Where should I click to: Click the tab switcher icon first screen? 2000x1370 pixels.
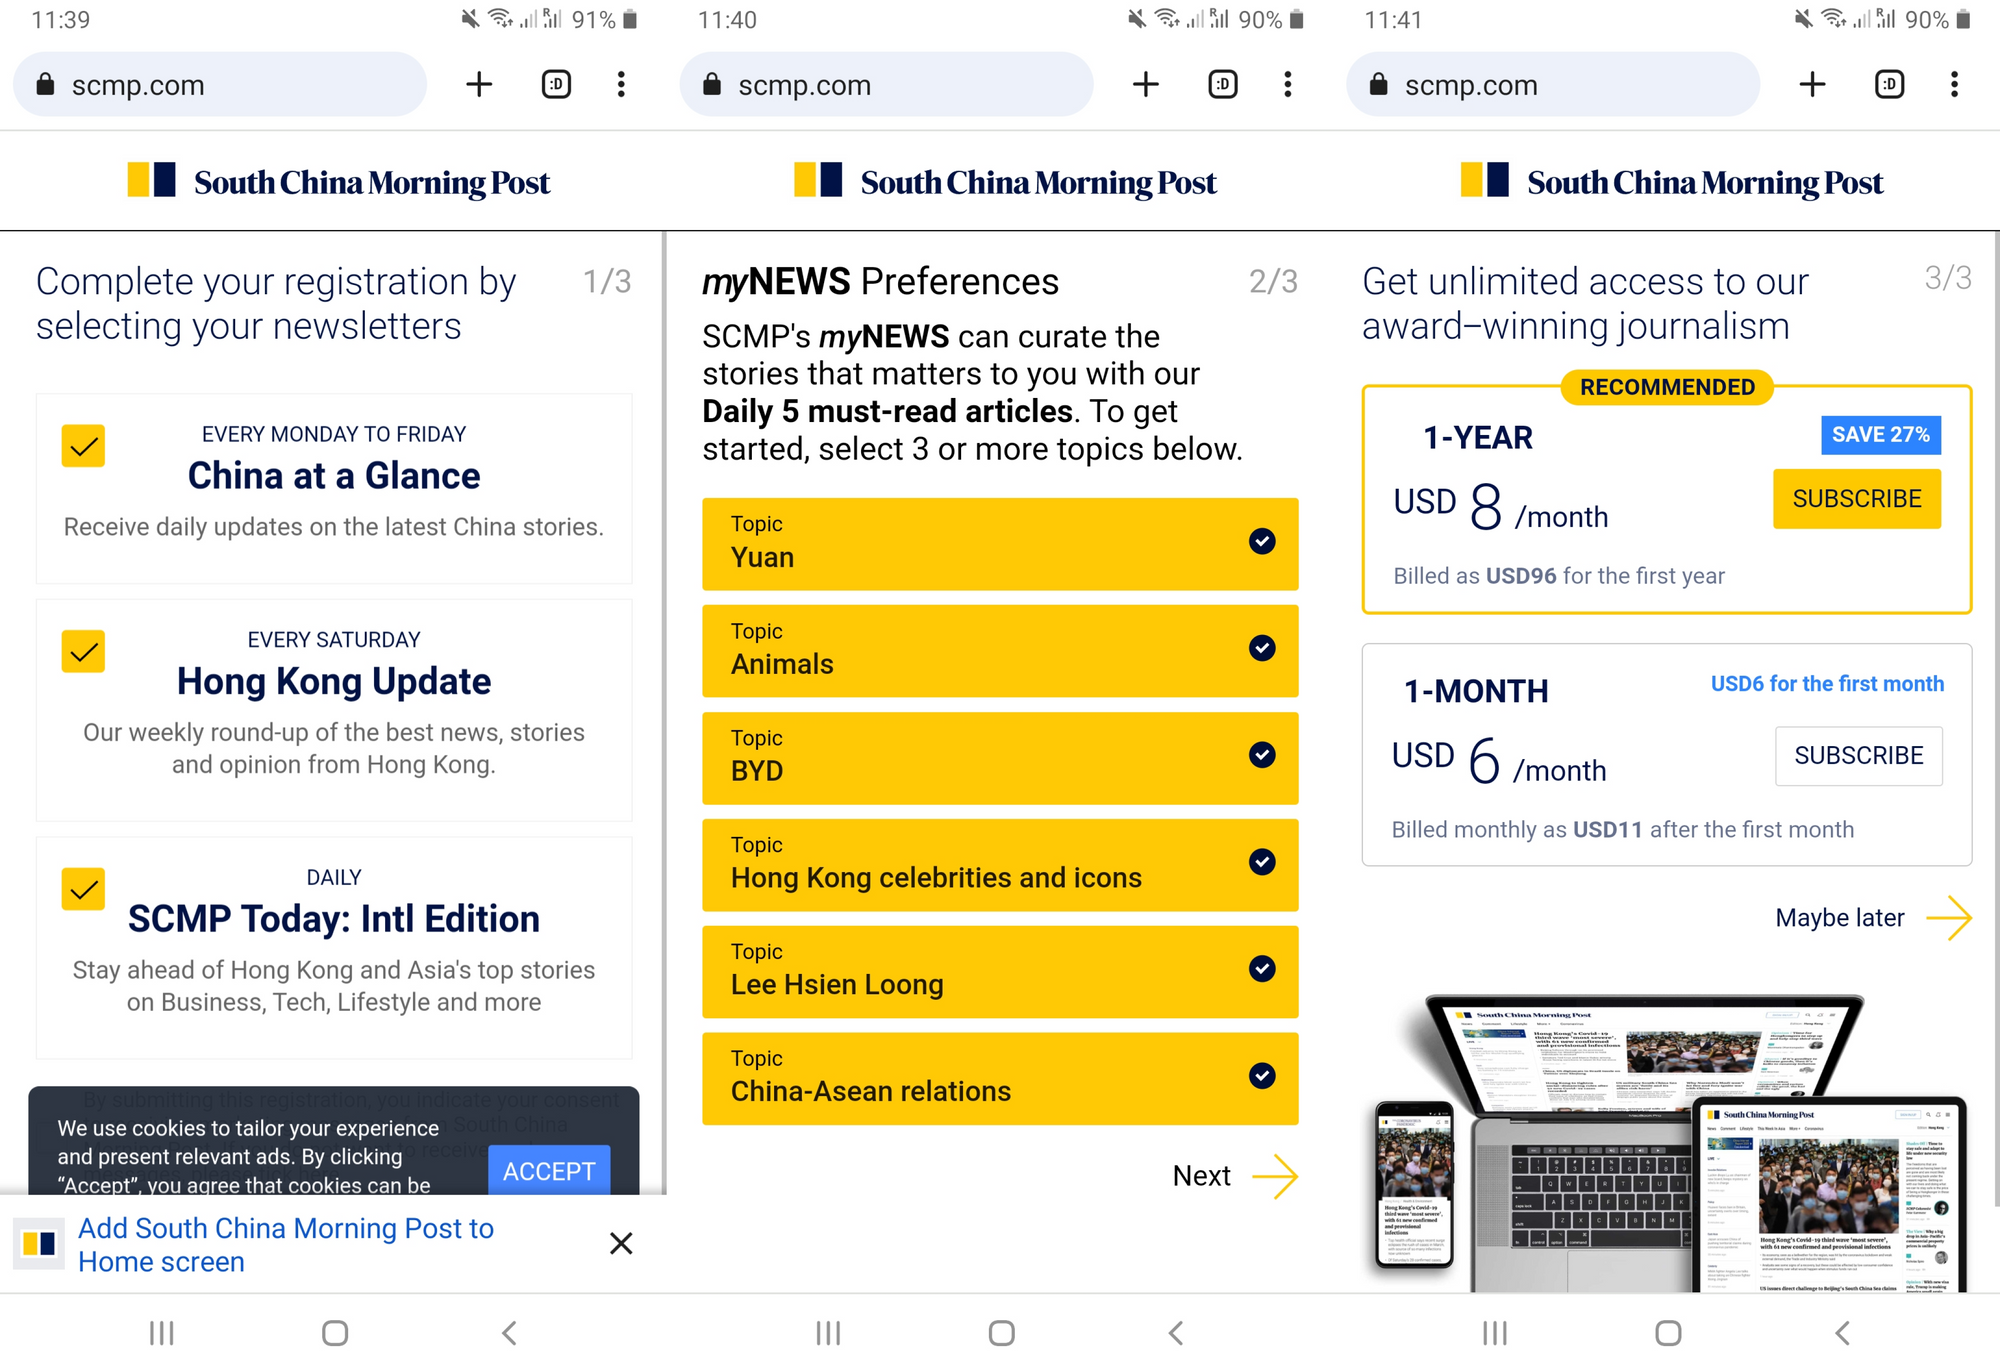[558, 85]
